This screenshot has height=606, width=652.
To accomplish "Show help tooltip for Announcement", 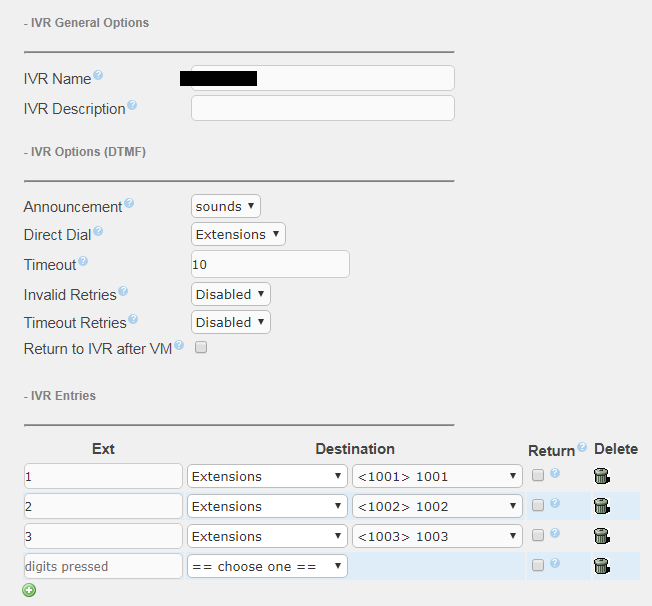I will click(128, 204).
